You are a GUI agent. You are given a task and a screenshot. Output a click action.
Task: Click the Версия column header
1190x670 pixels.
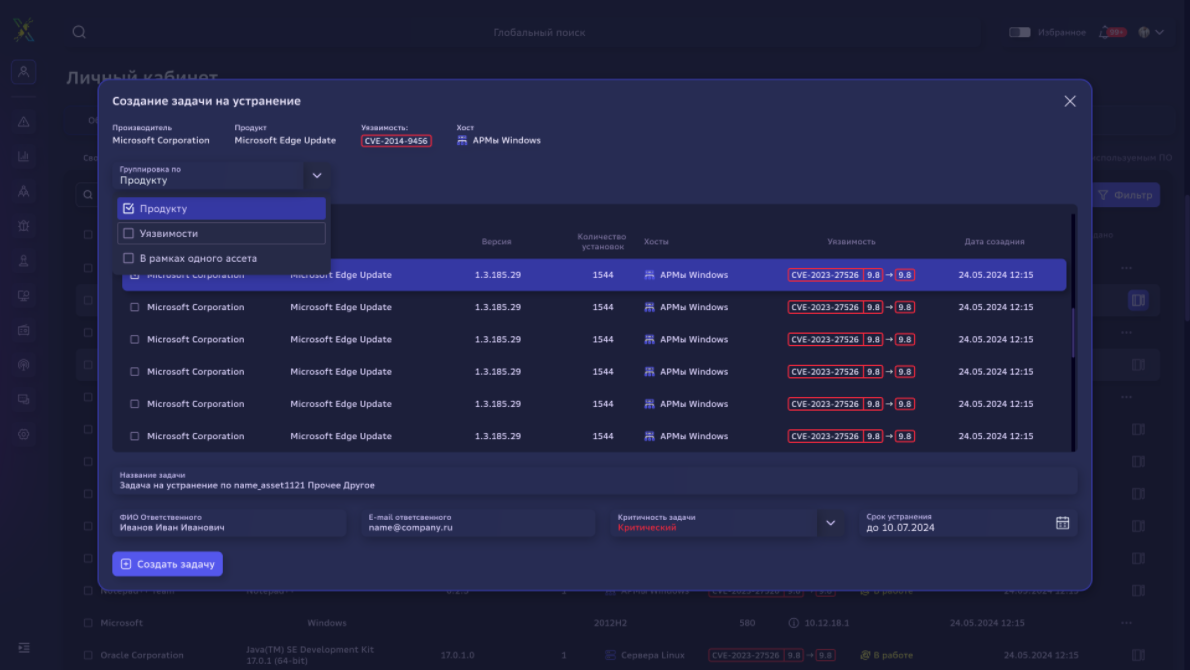[x=496, y=241]
